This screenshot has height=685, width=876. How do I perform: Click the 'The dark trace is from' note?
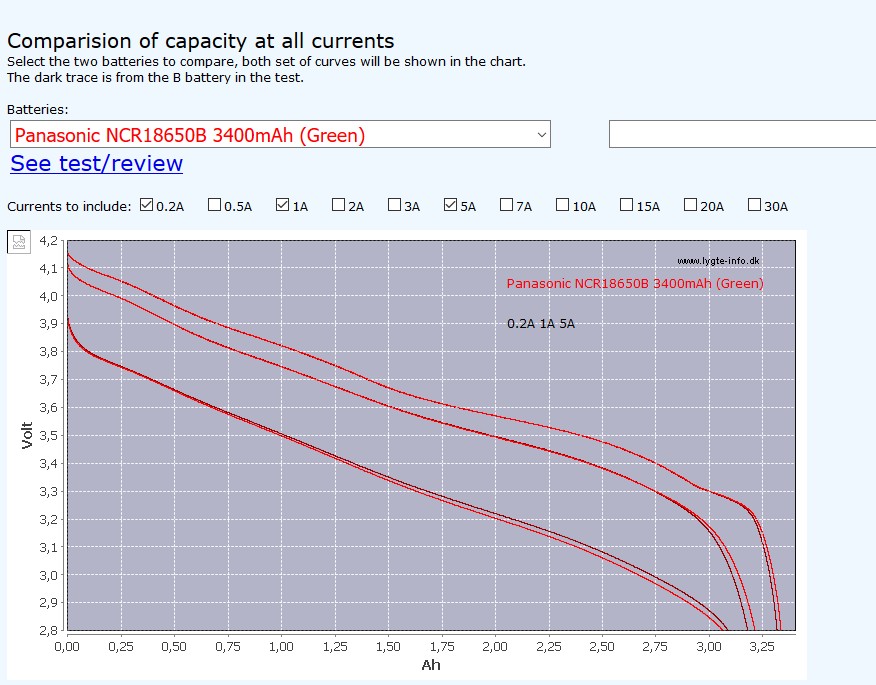coord(155,78)
